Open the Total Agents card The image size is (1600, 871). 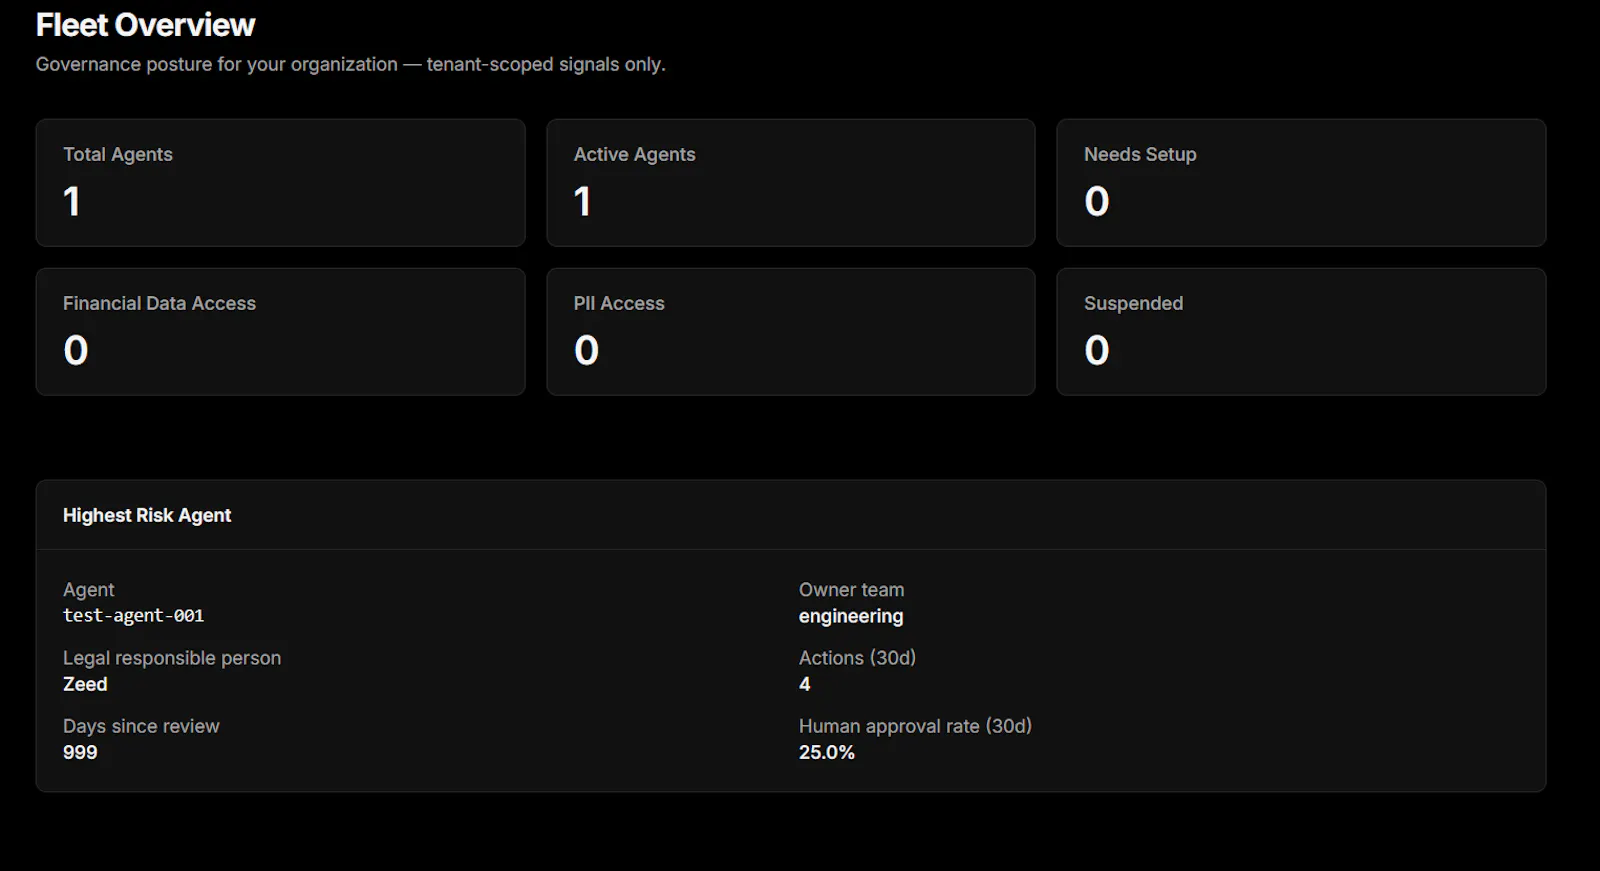coord(281,183)
